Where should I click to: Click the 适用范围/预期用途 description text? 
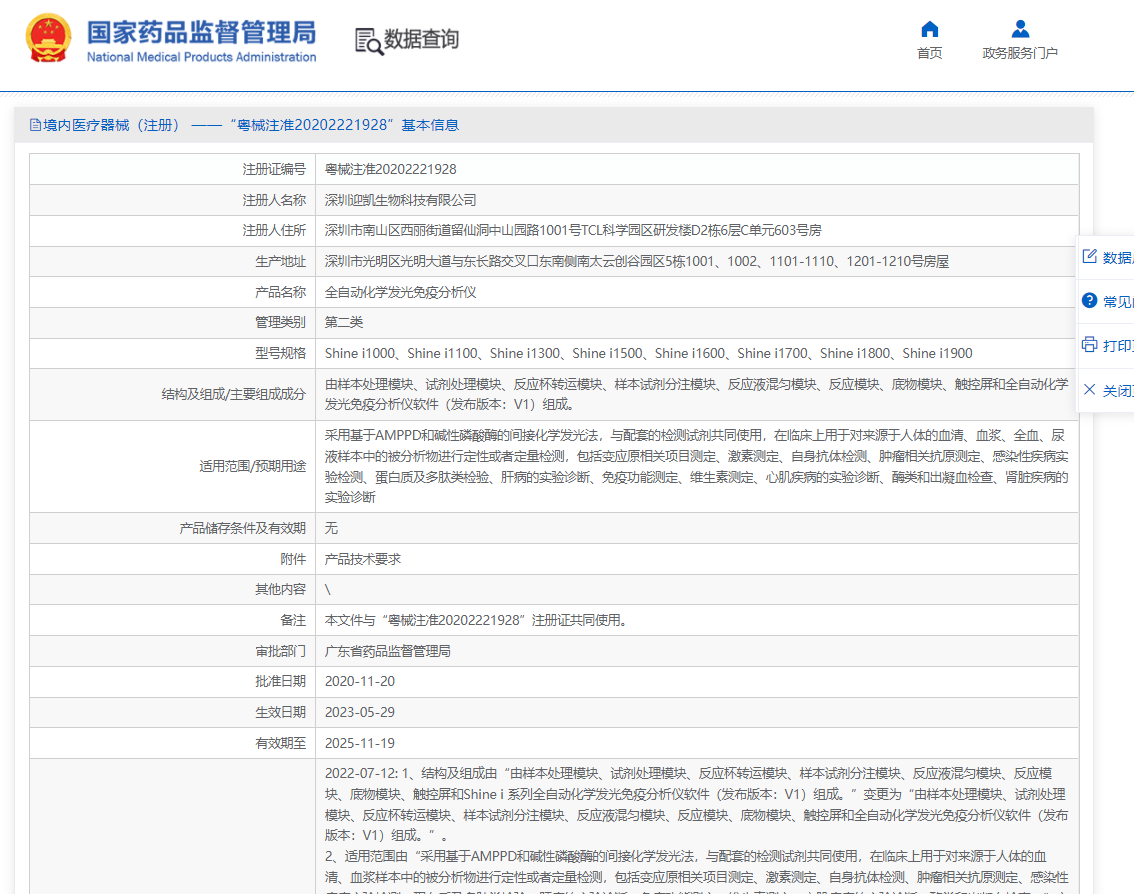tap(696, 467)
